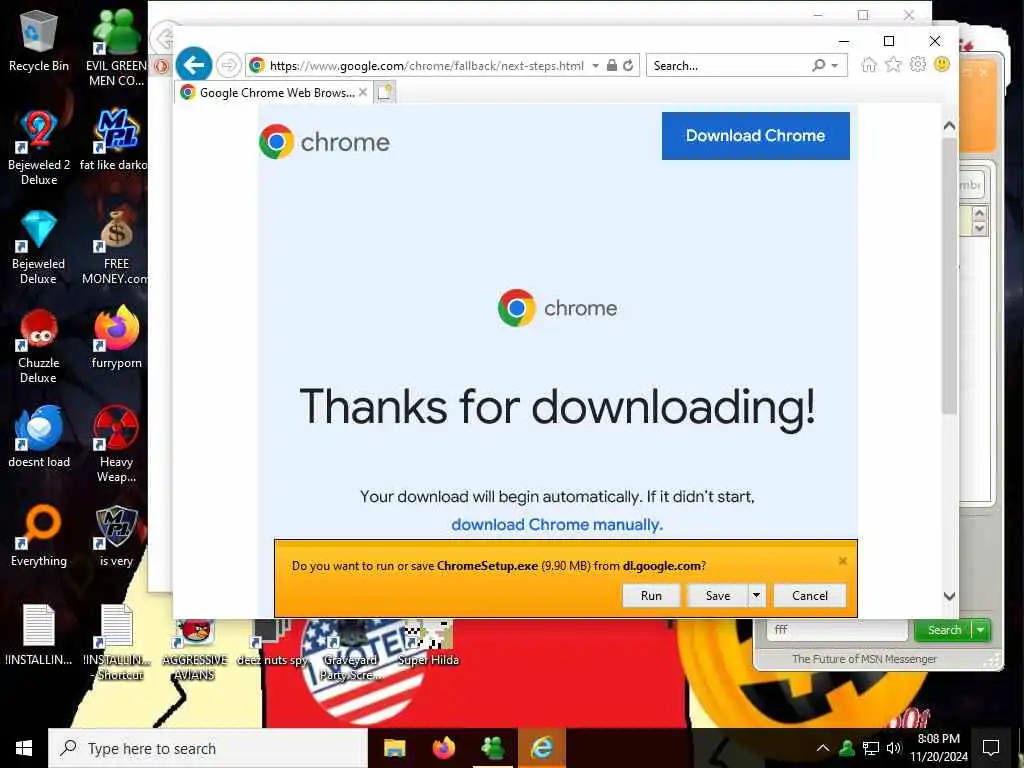Image resolution: width=1024 pixels, height=768 pixels.
Task: Select the Heavy Weap... desktop icon
Action: click(x=116, y=444)
